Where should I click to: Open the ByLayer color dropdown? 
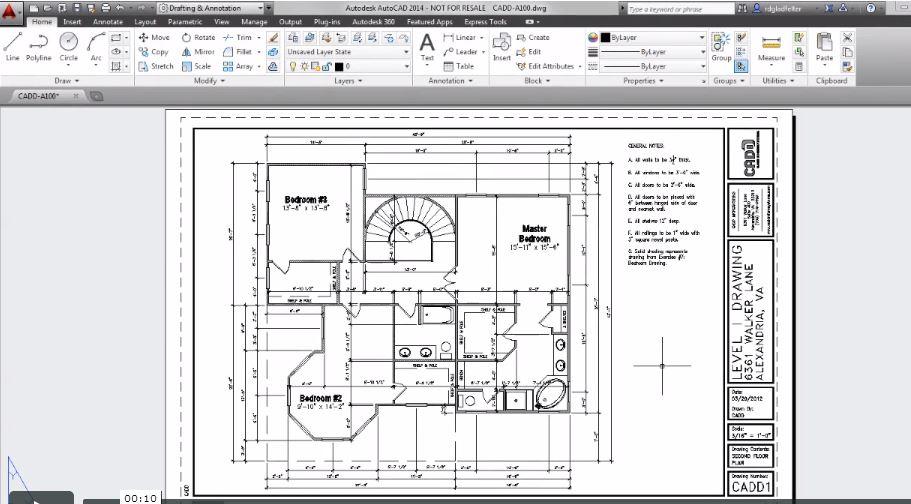click(653, 37)
